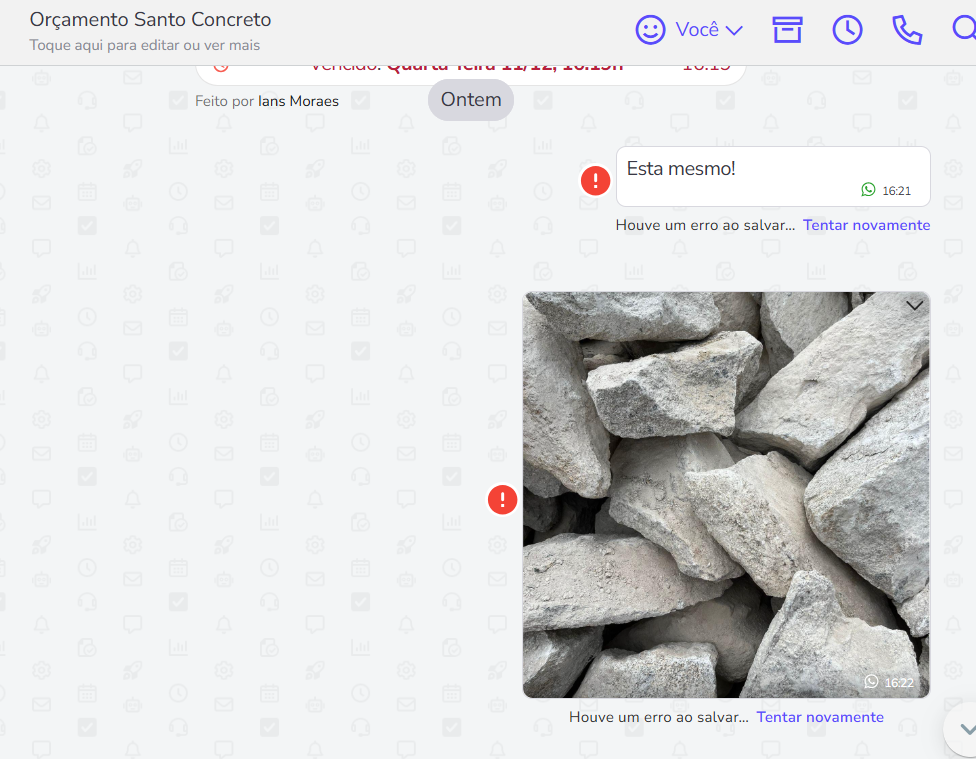Click WhatsApp icon on the photo timestamp
Viewport: 976px width, 759px height.
[871, 682]
